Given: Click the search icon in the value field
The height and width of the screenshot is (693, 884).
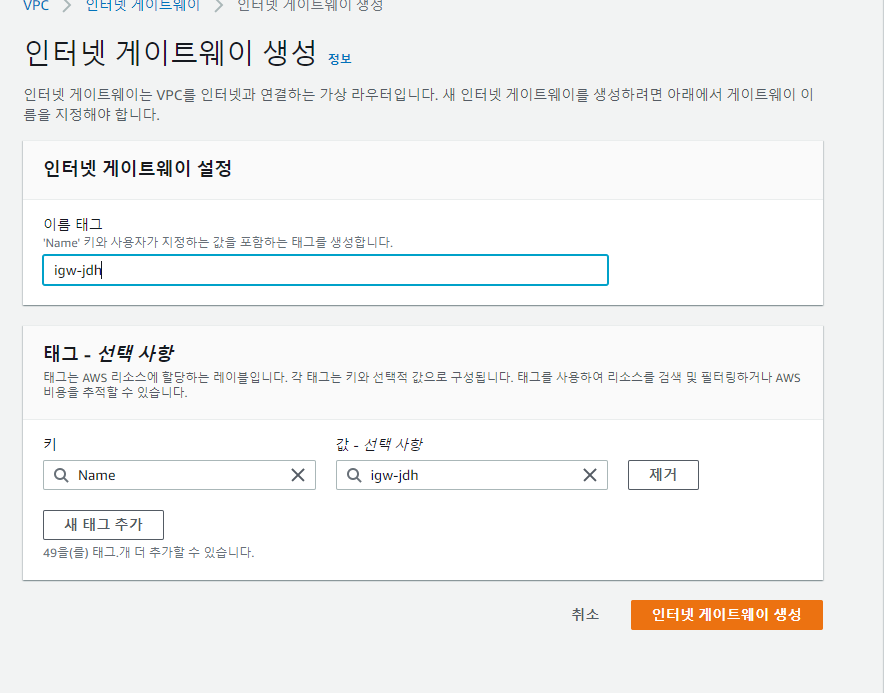Looking at the screenshot, I should click(x=354, y=475).
